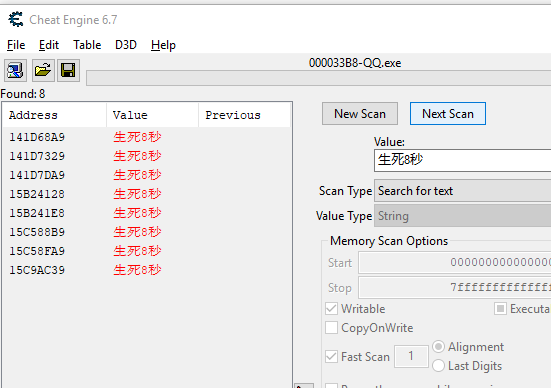
Task: Open the File menu
Action: 16,45
